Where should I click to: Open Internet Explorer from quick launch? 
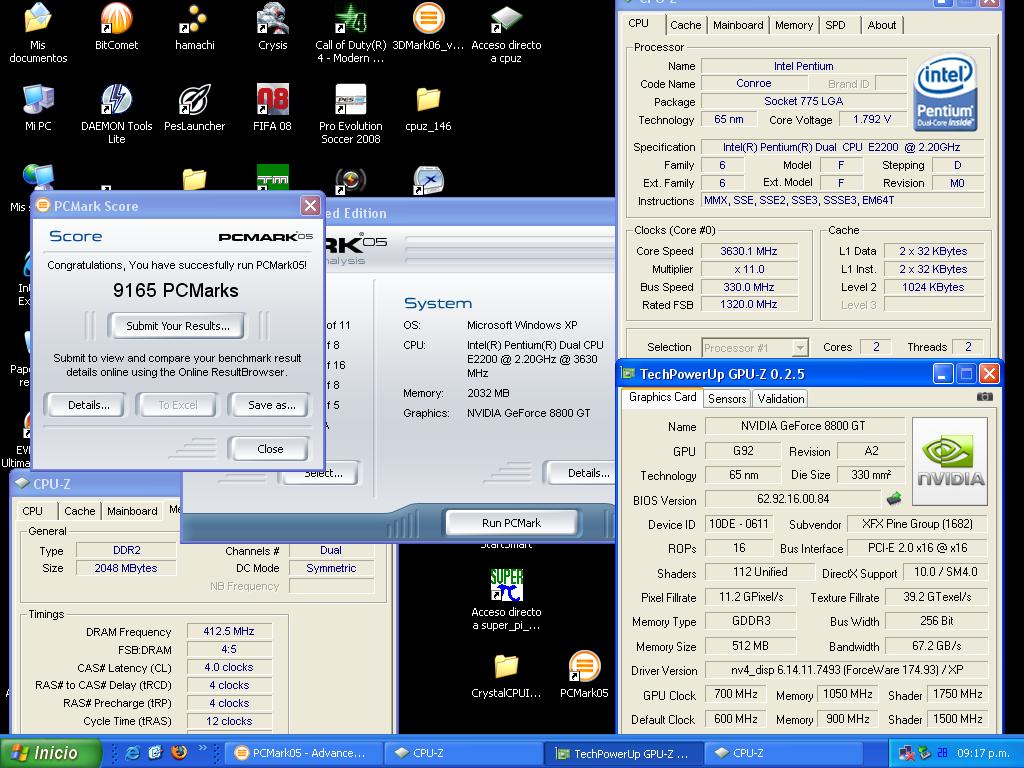click(x=133, y=753)
